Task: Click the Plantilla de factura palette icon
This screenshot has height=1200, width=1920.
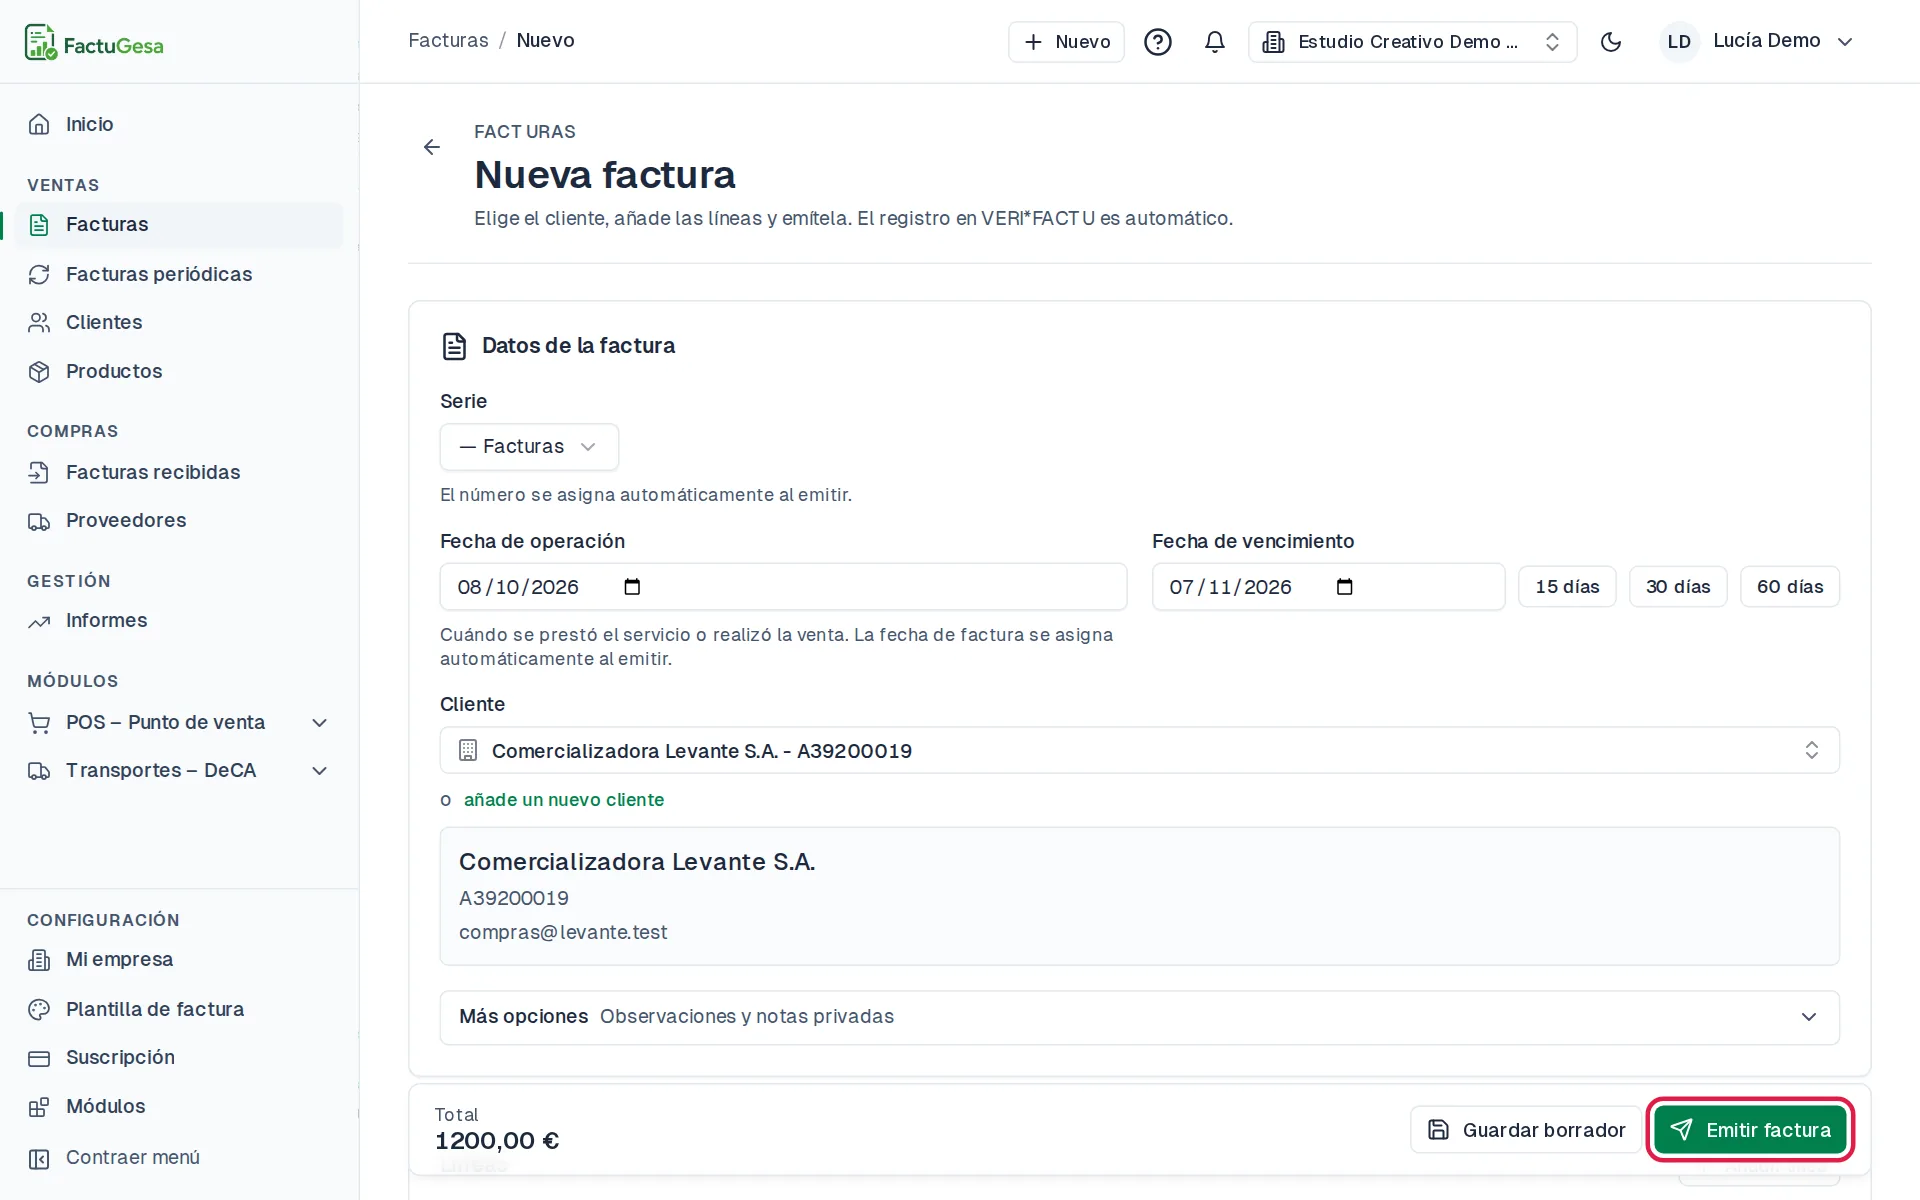Action: (x=39, y=1009)
